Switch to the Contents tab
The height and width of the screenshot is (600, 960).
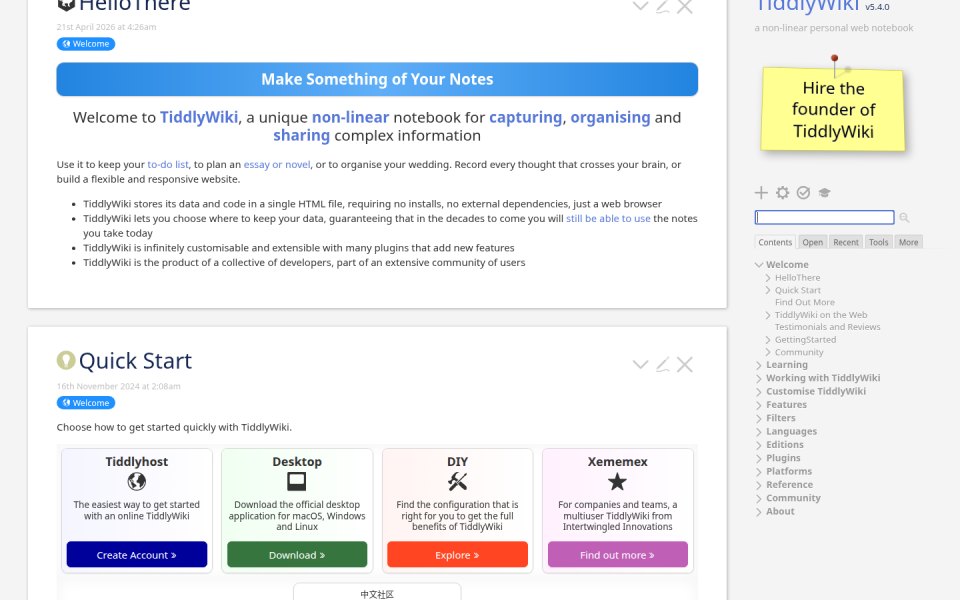tap(774, 242)
